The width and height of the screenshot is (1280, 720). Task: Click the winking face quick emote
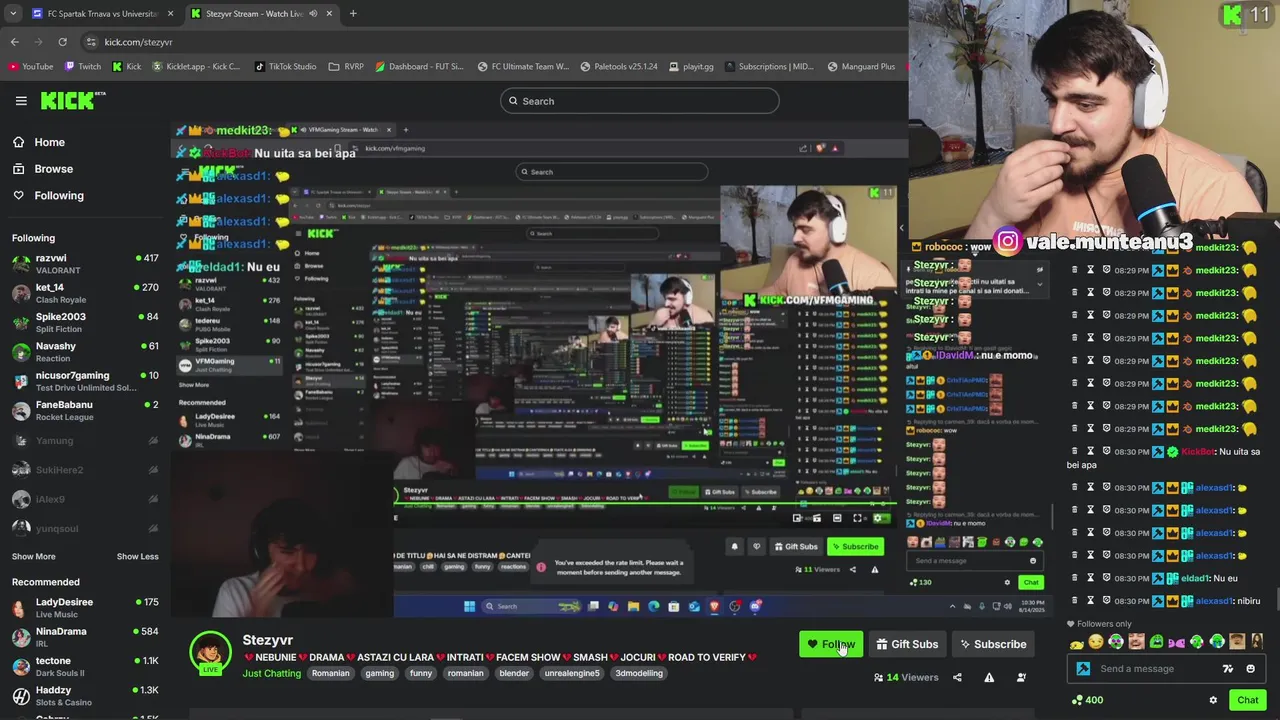pos(1096,642)
